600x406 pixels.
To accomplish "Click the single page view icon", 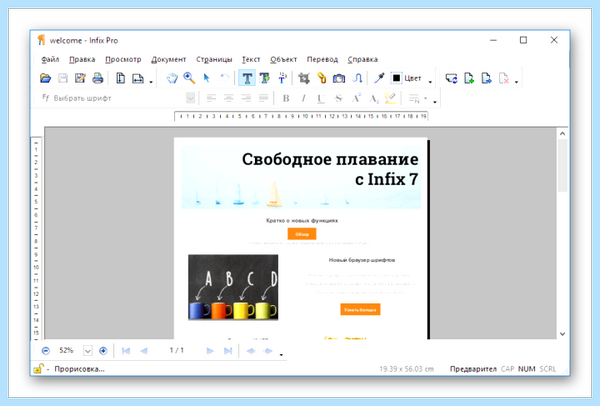I will click(x=121, y=78).
